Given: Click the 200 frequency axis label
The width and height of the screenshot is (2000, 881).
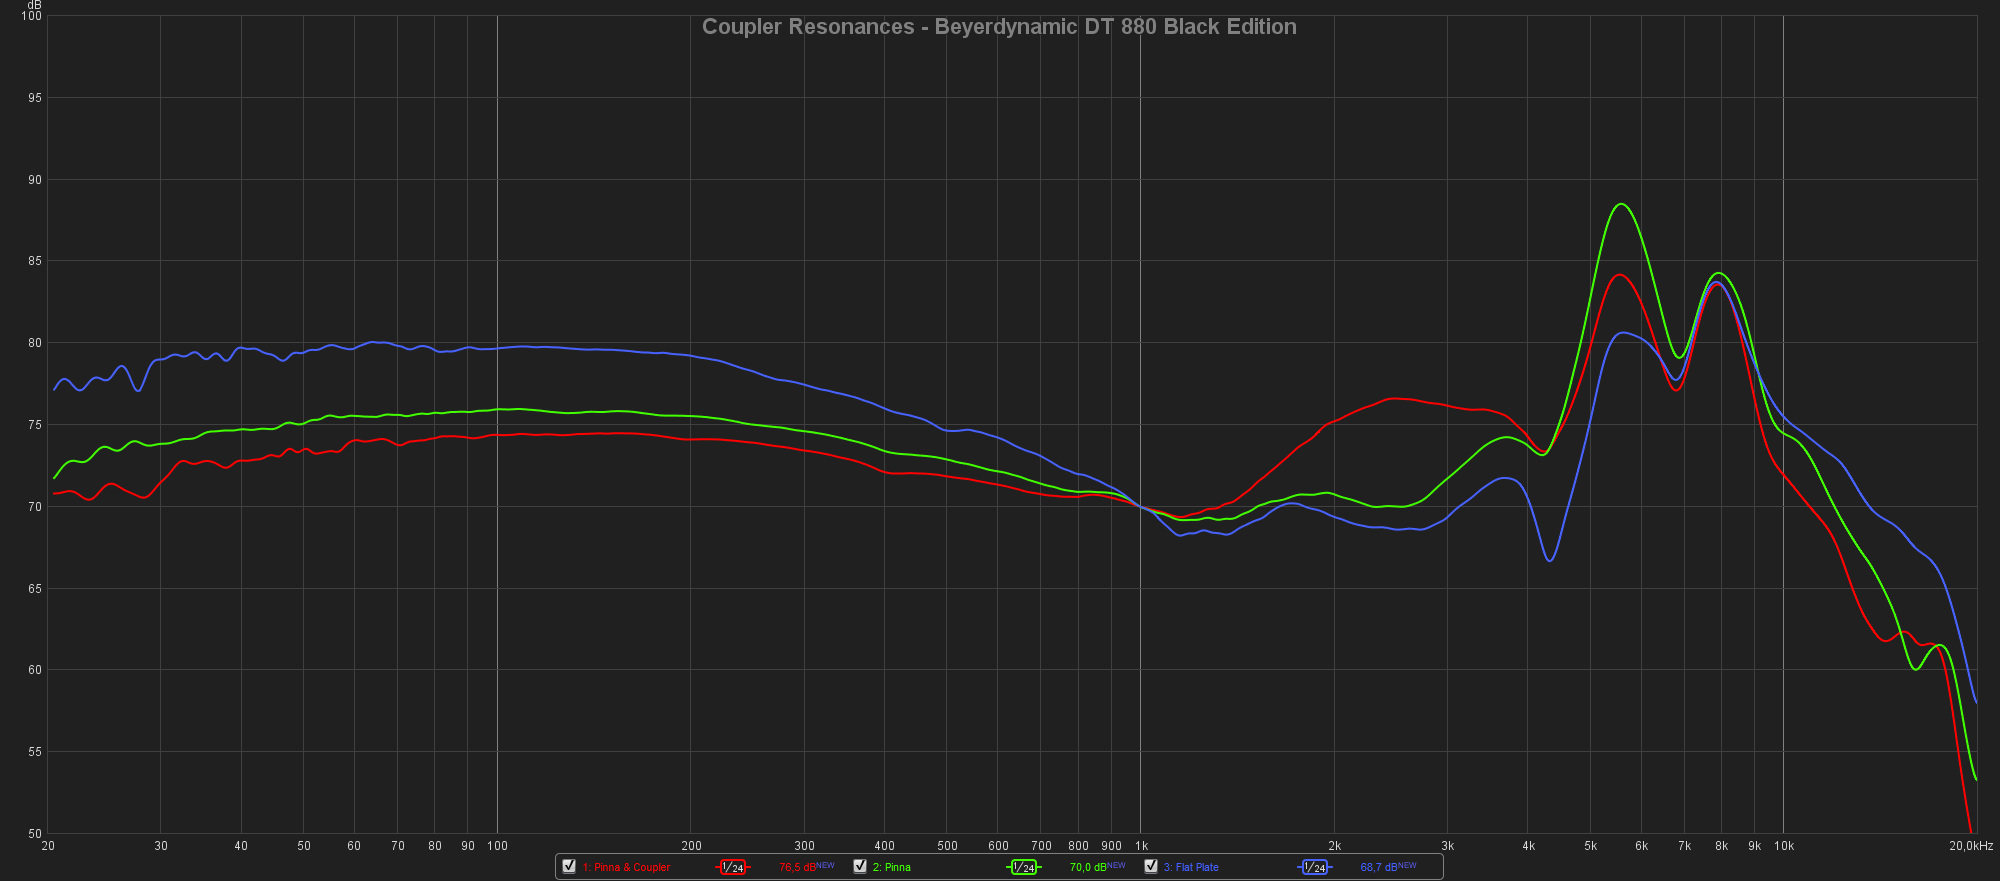Looking at the screenshot, I should (691, 846).
